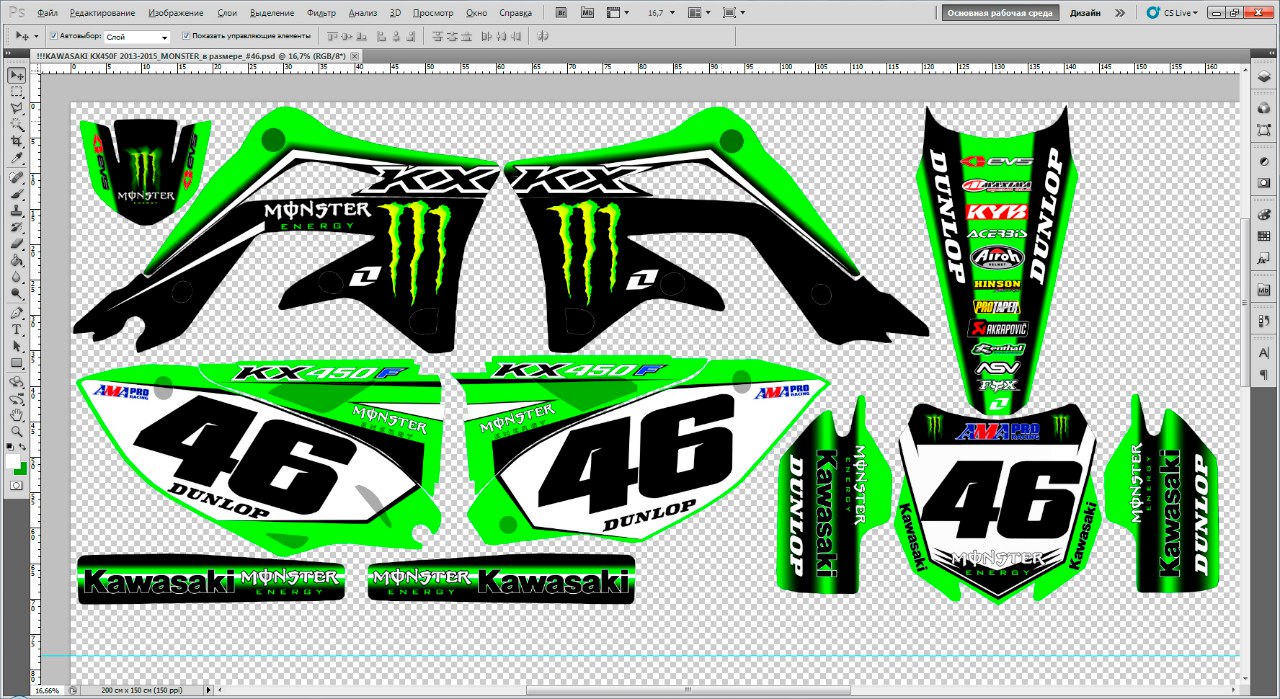
Task: Select the Rectangle shape tool
Action: coord(17,362)
